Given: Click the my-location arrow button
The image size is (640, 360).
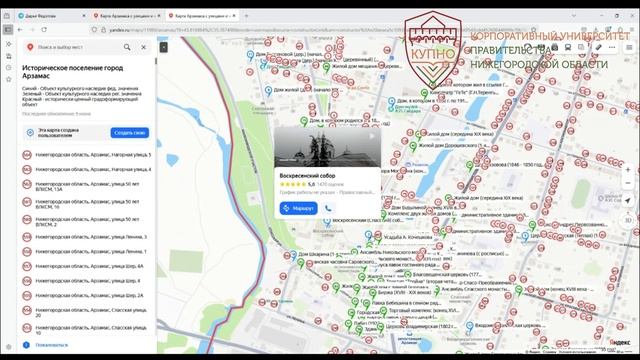Looking at the screenshot, I should tap(628, 201).
